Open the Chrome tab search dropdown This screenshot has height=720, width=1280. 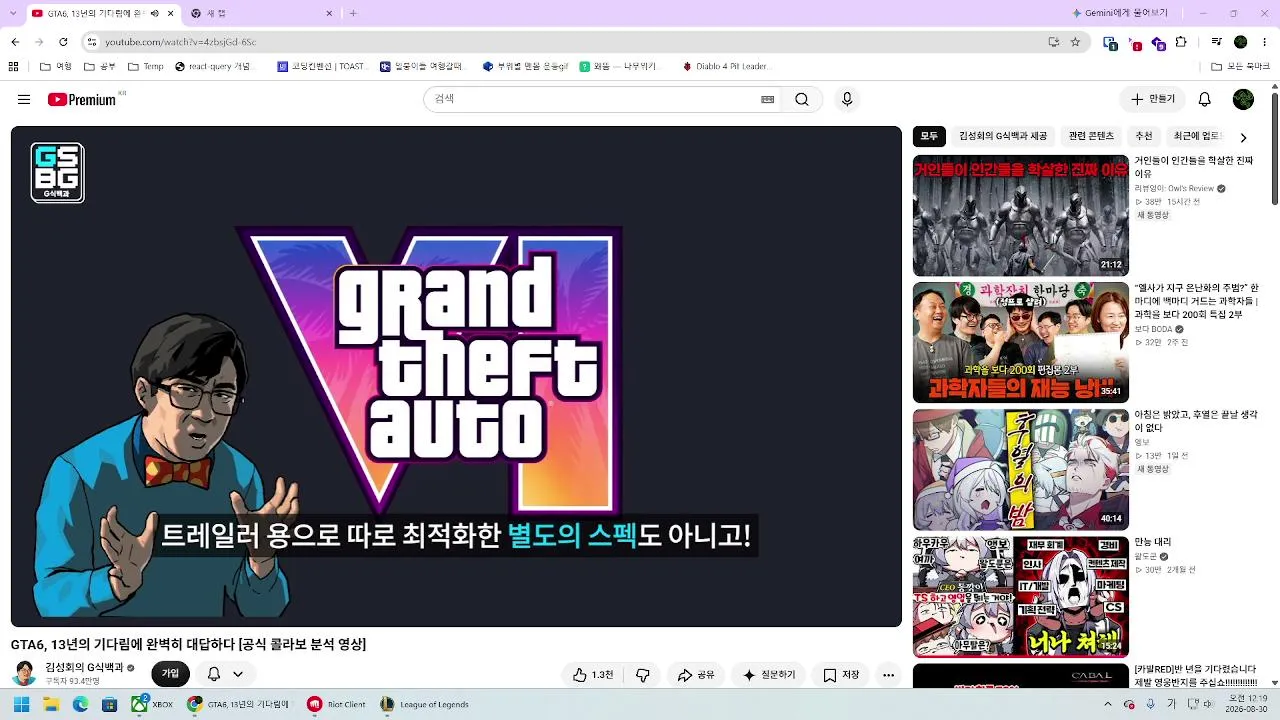tap(15, 13)
